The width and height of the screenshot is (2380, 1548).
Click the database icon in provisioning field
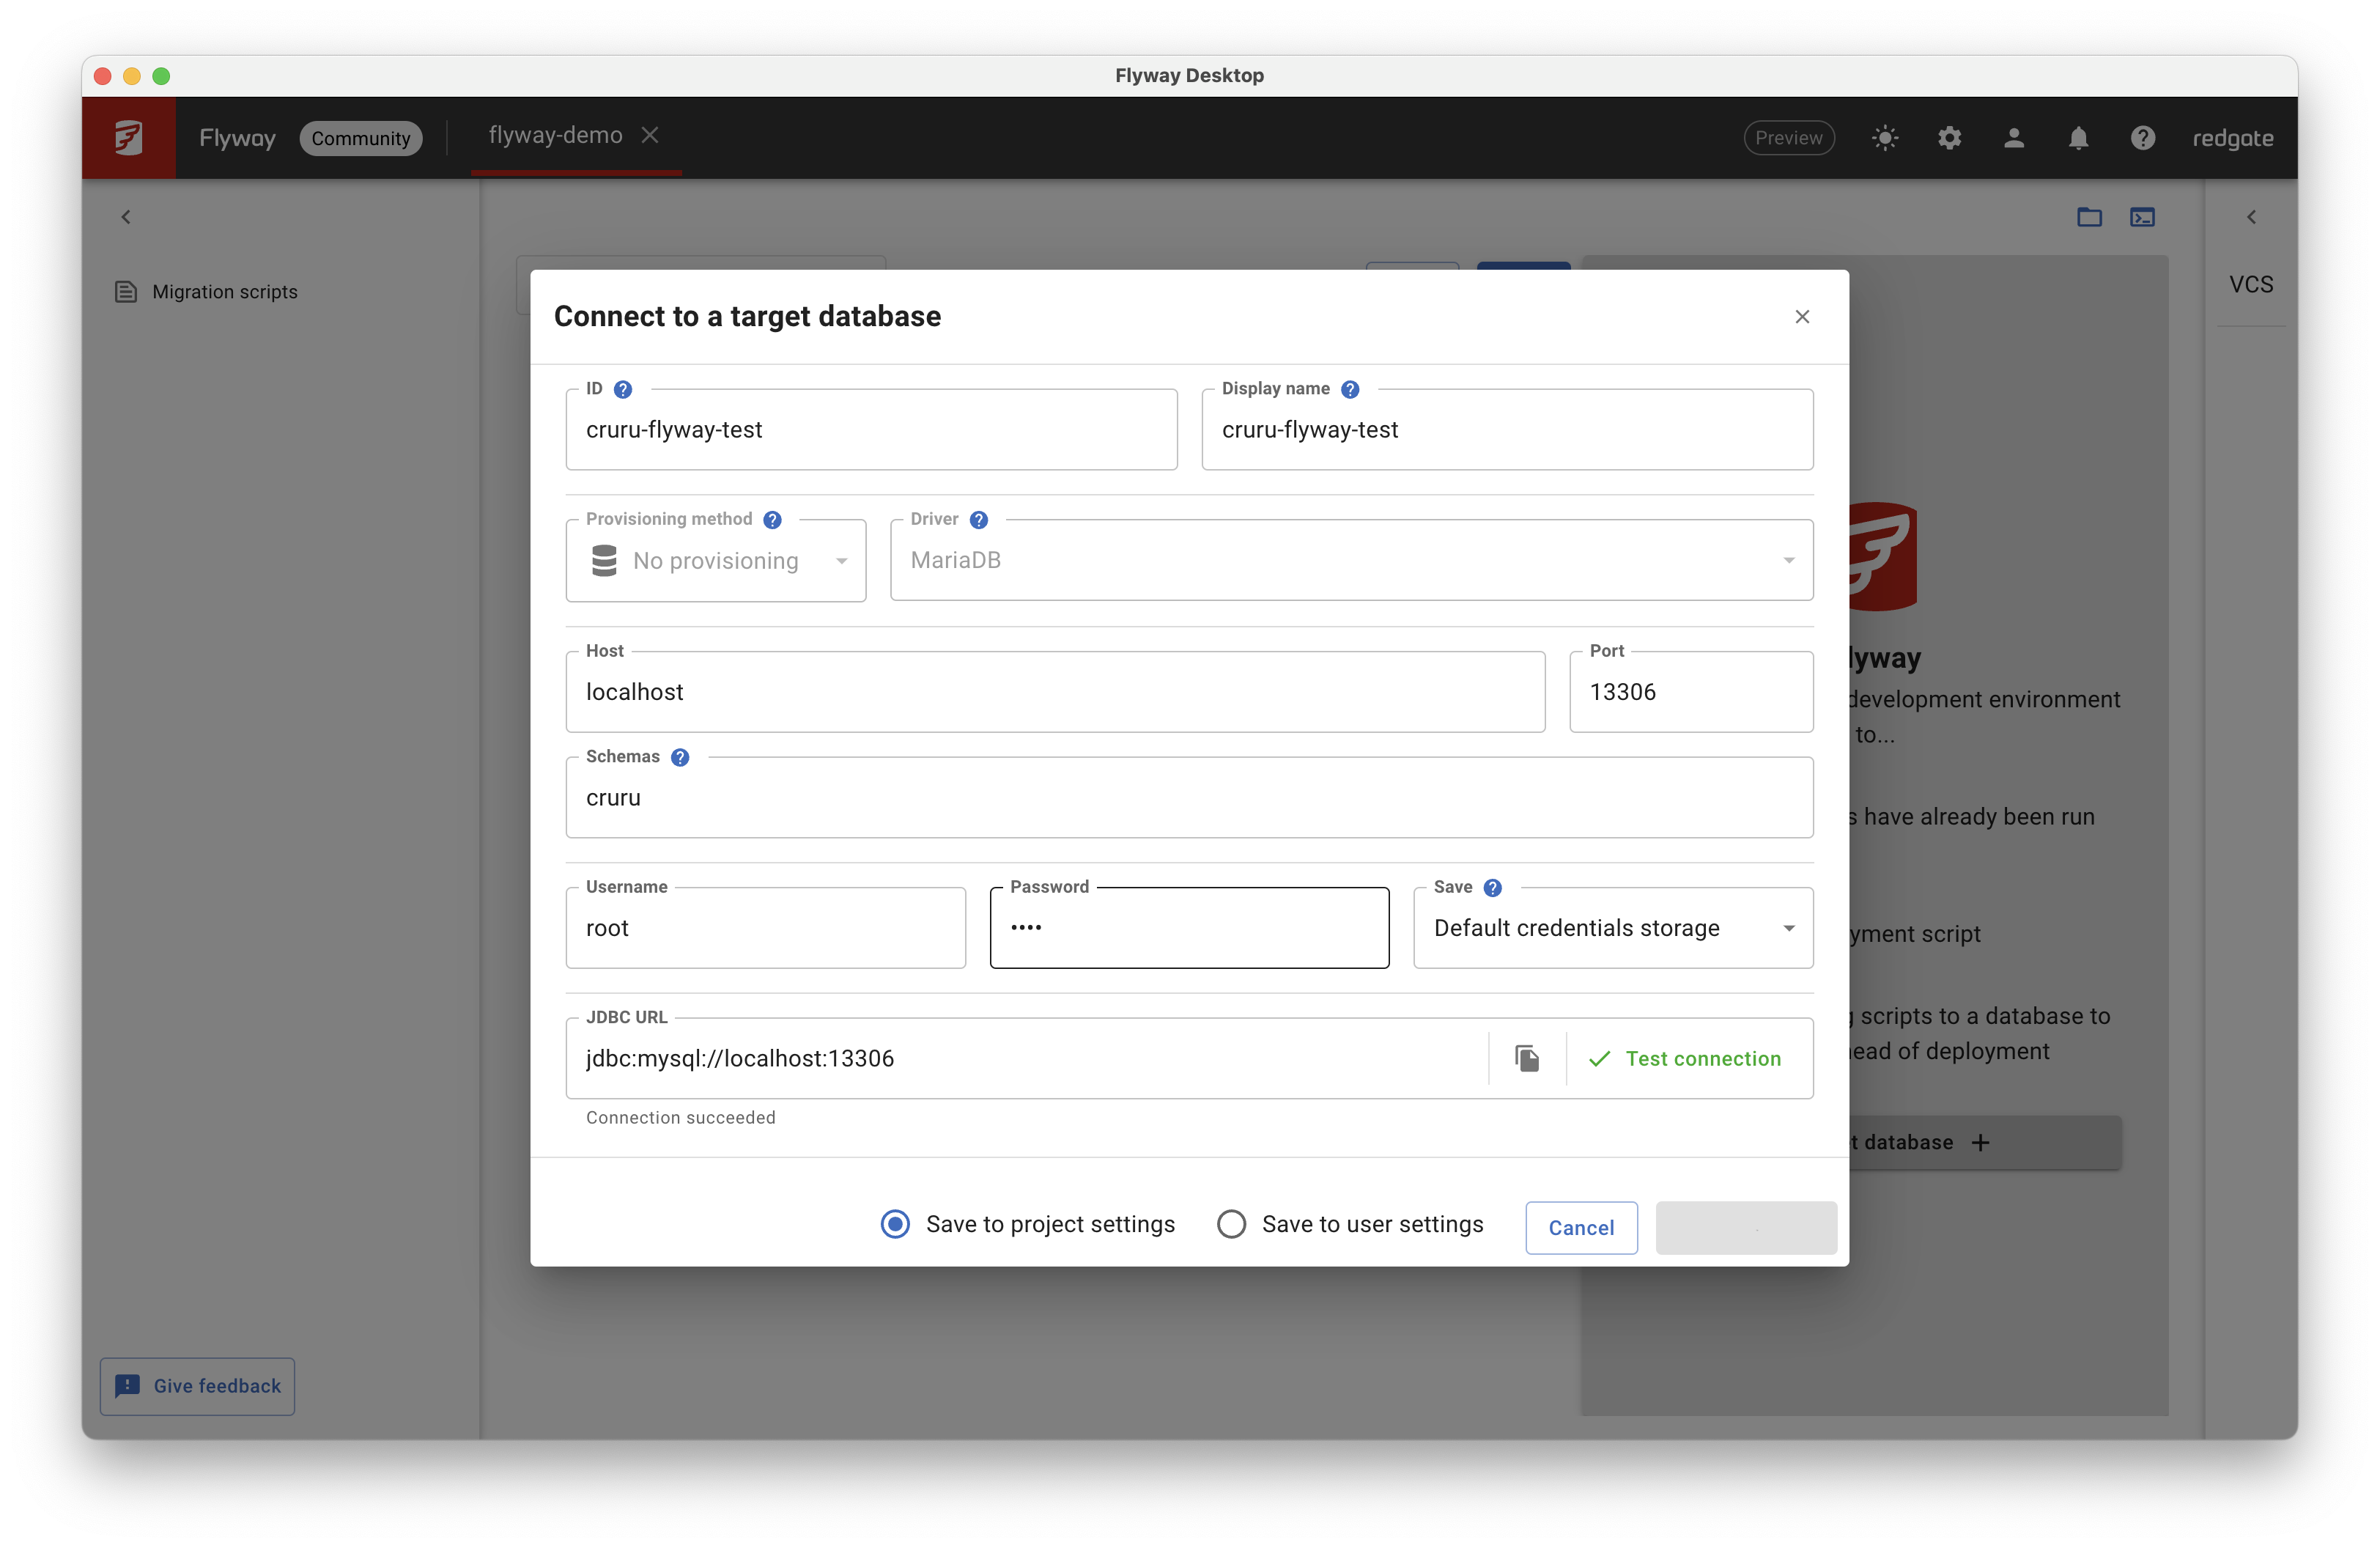(604, 561)
